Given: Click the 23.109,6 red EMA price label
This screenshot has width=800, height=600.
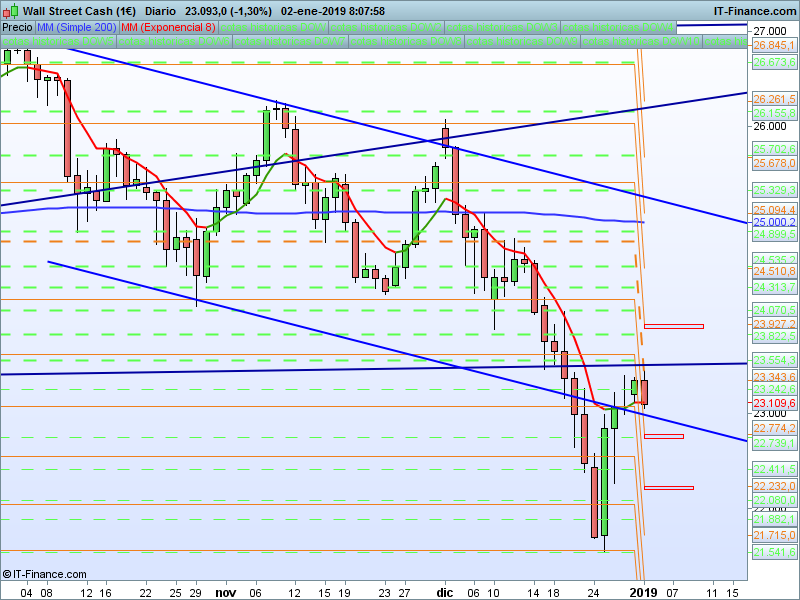Looking at the screenshot, I should [774, 403].
